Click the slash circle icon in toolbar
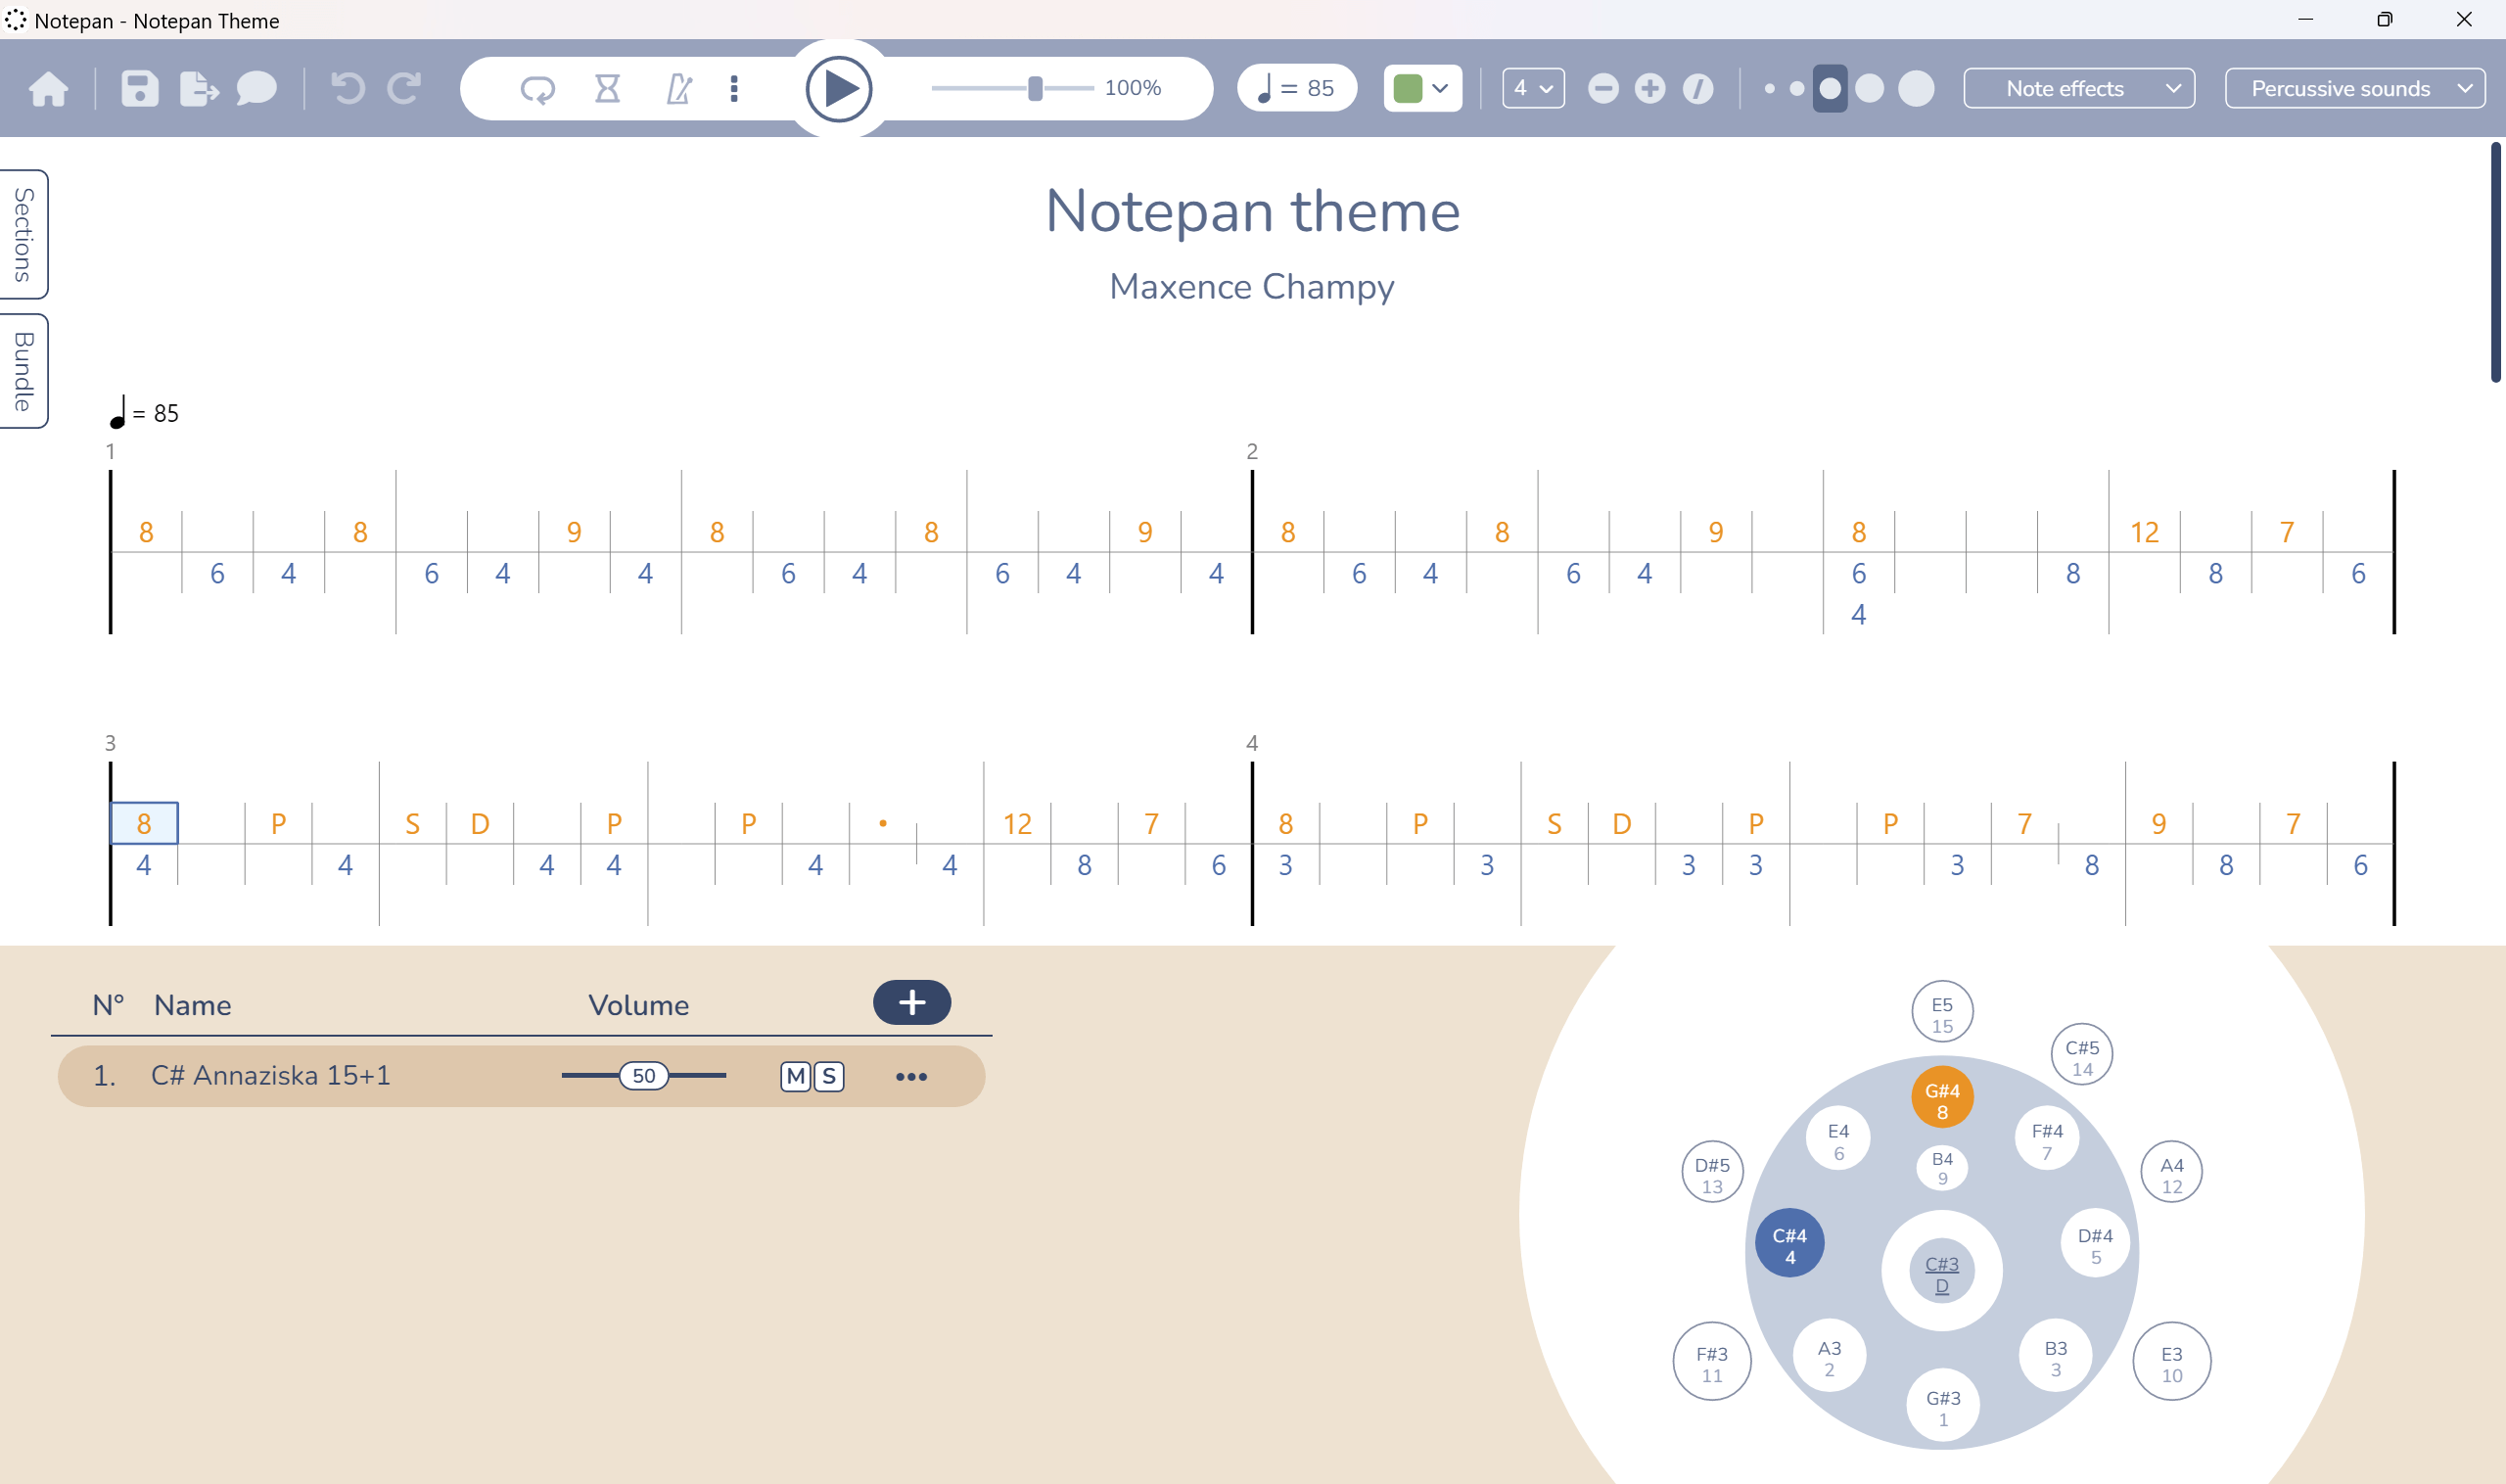 (1697, 89)
